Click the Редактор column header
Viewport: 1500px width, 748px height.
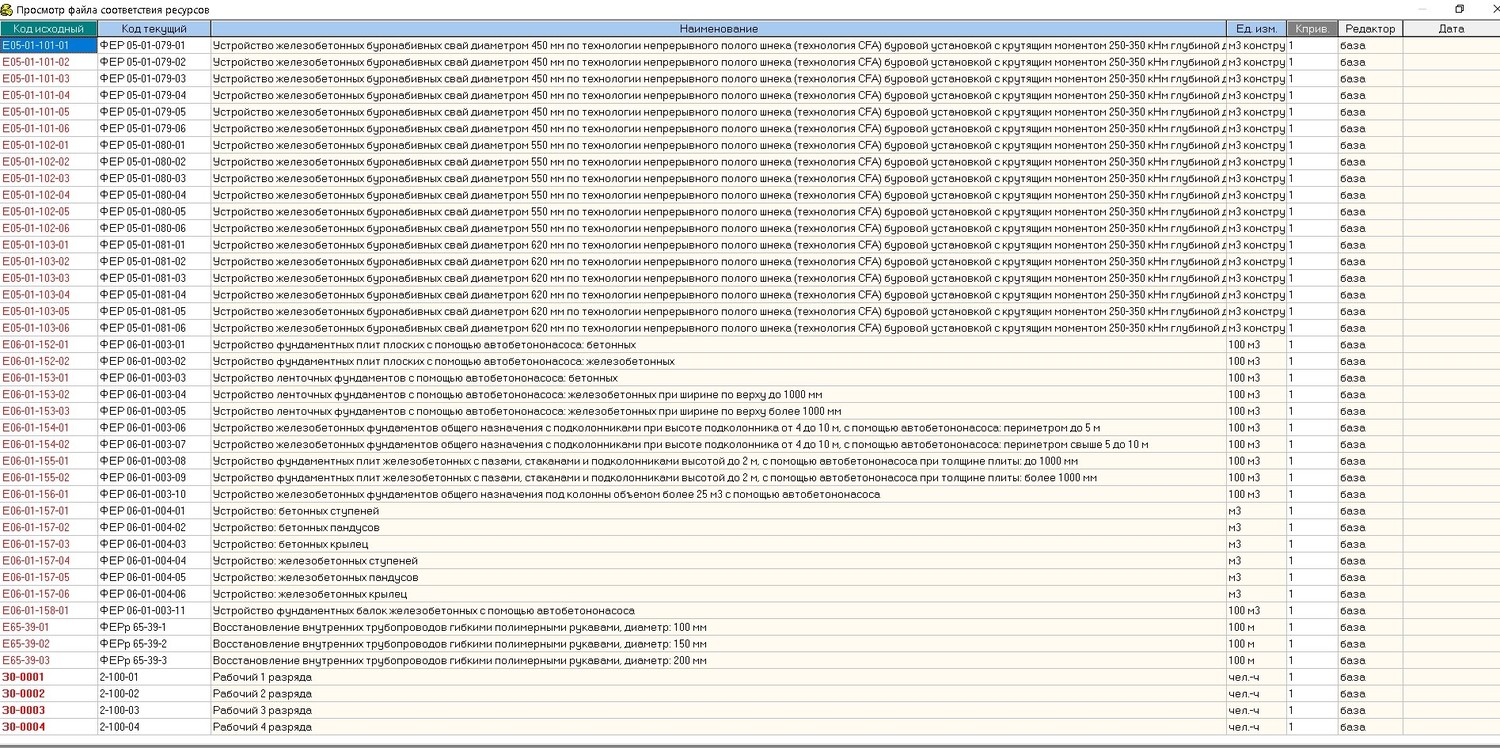pos(1370,29)
